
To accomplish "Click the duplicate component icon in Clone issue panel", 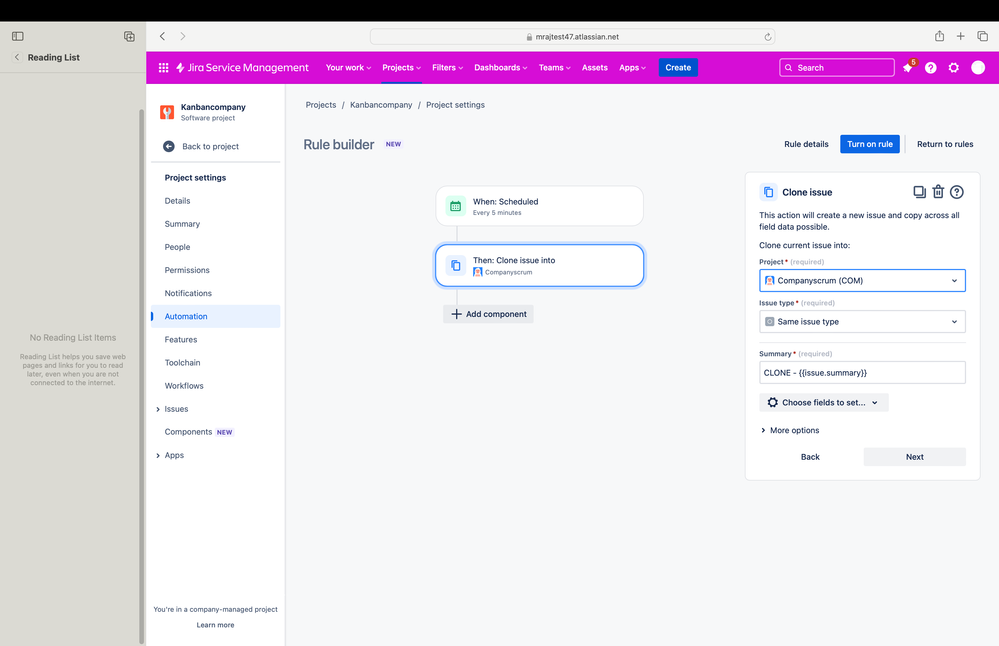I will 919,192.
